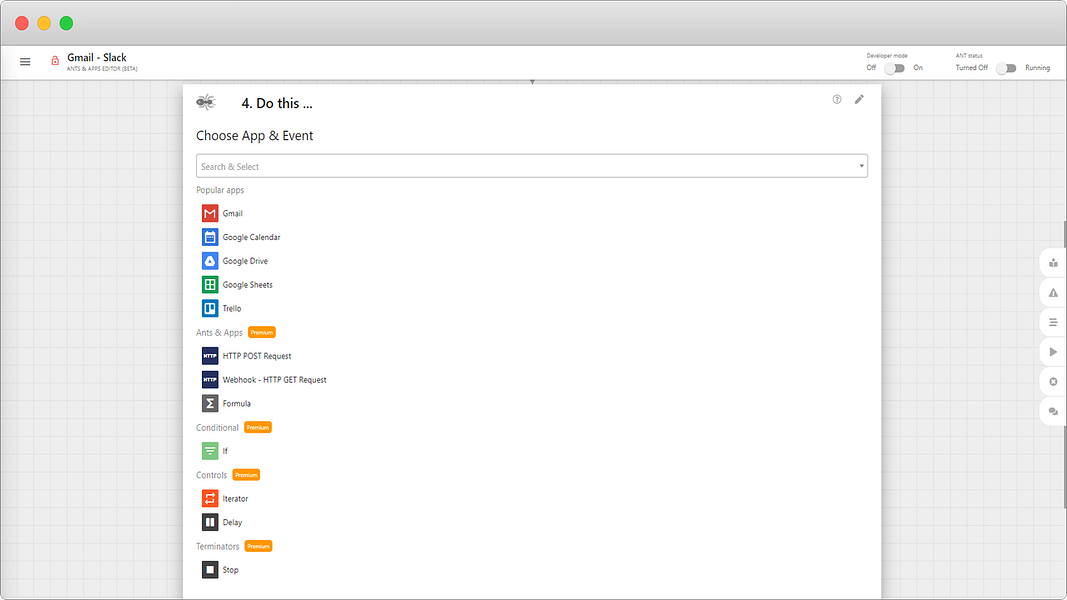Click Webhook - HTTP GET Request label
Screen dimensions: 1067x600
point(274,380)
